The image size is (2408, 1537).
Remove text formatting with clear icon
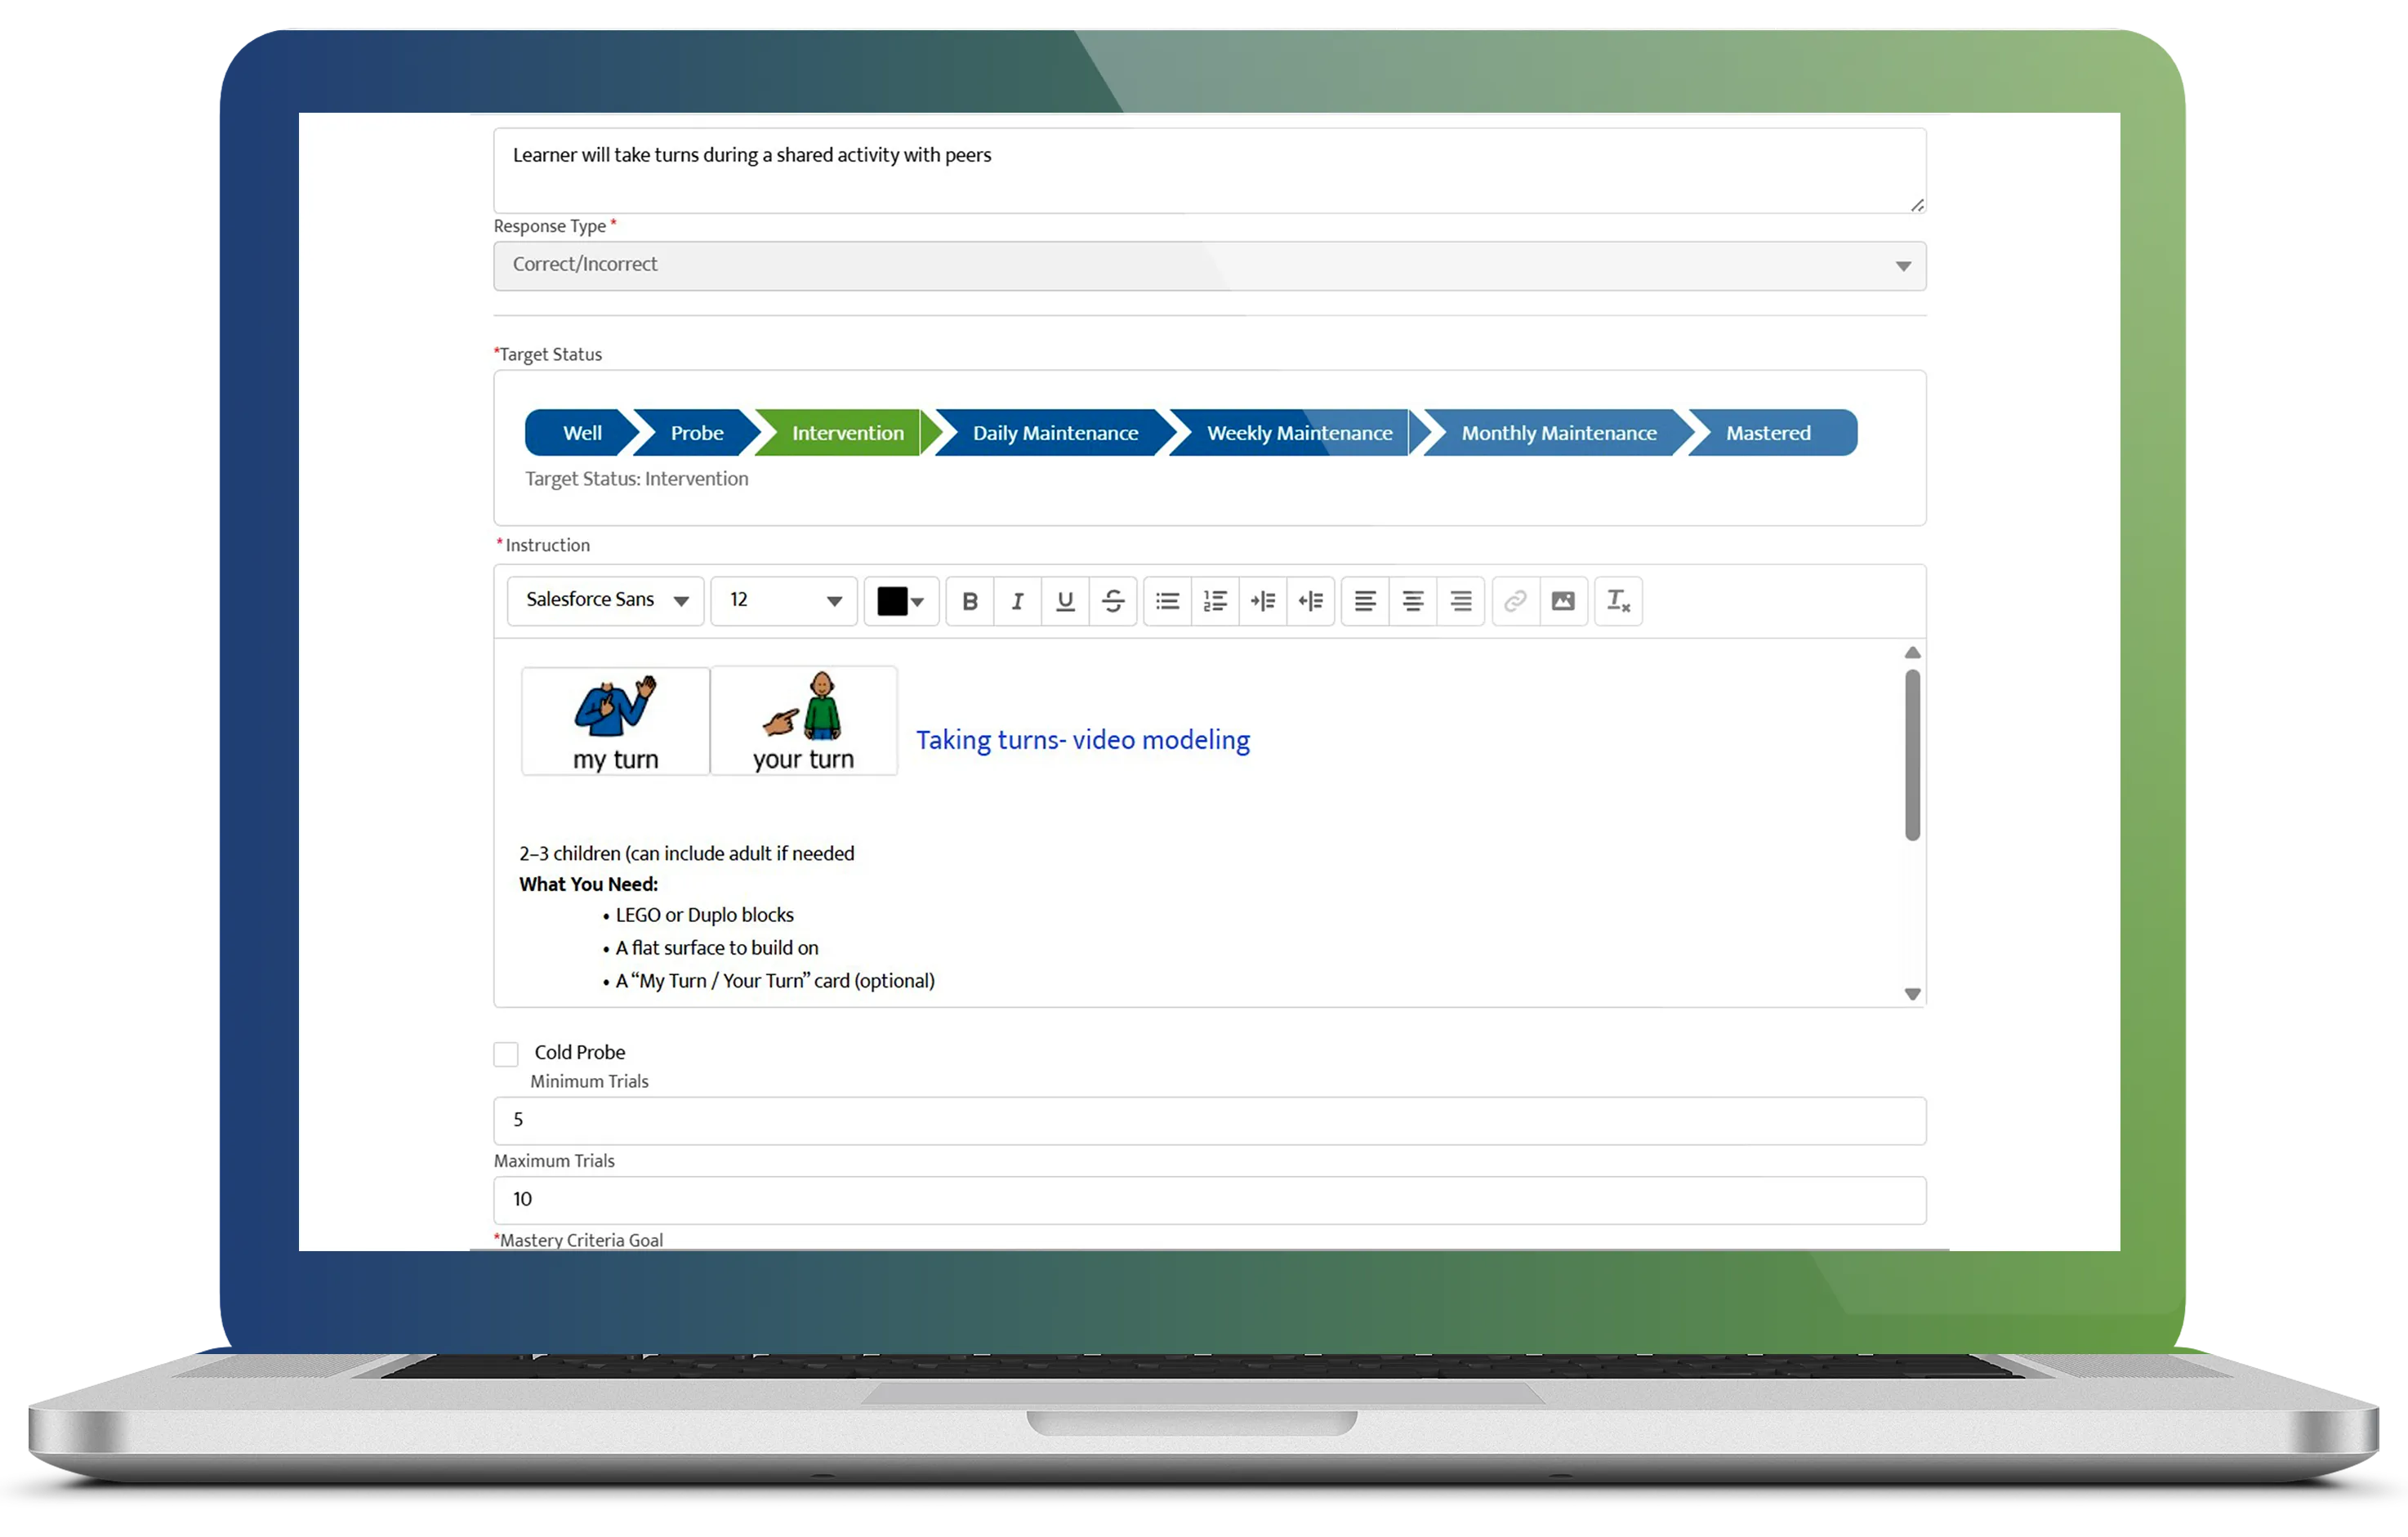1618,601
